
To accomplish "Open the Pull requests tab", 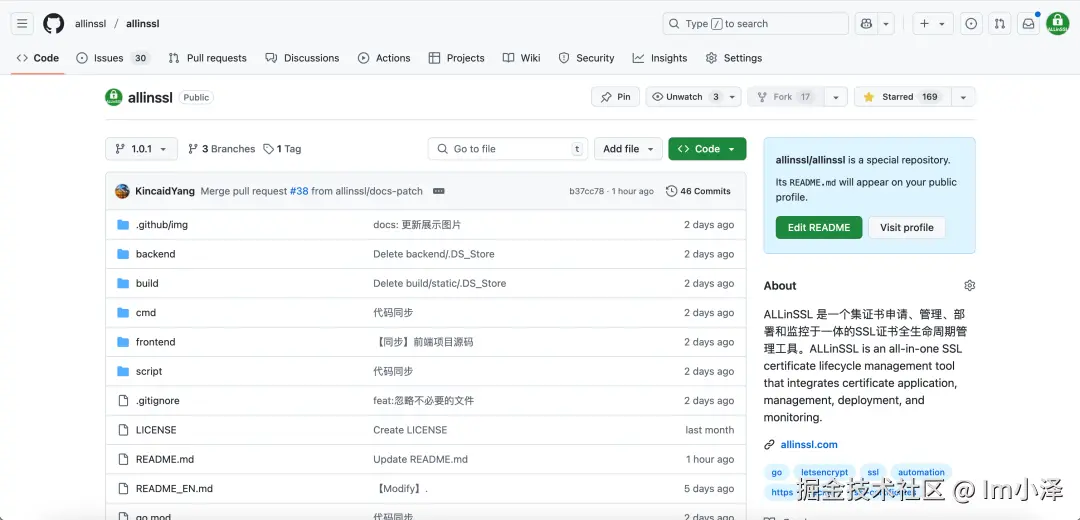I will (x=207, y=58).
